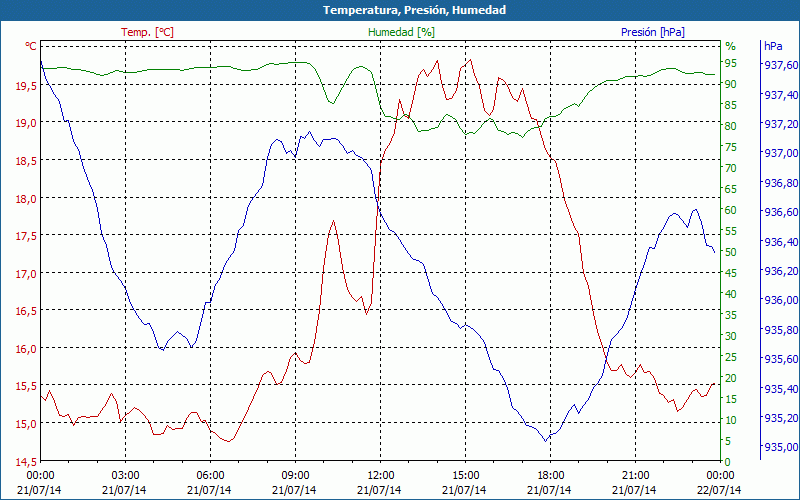This screenshot has height=500, width=800.
Task: Click the '06:00' time axis label
Action: point(211,476)
